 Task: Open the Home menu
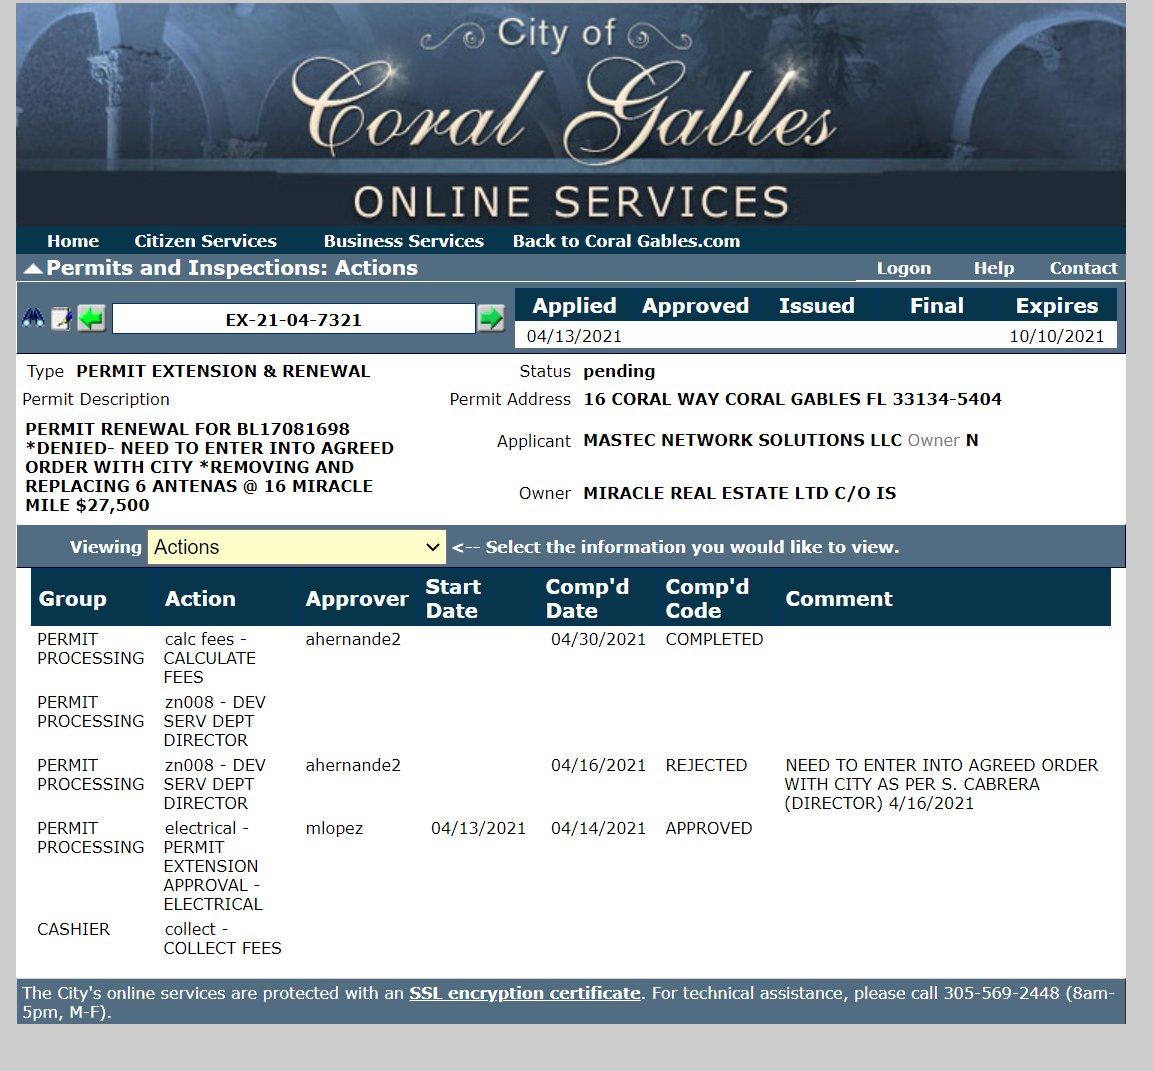tap(73, 241)
